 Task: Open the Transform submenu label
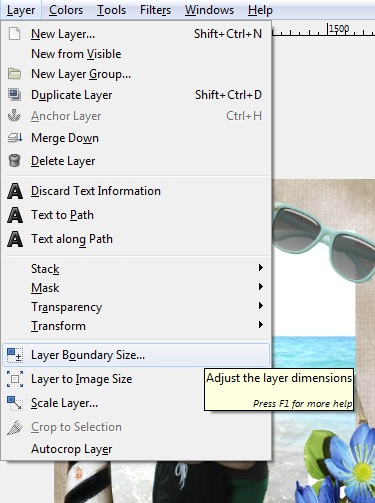(x=58, y=326)
